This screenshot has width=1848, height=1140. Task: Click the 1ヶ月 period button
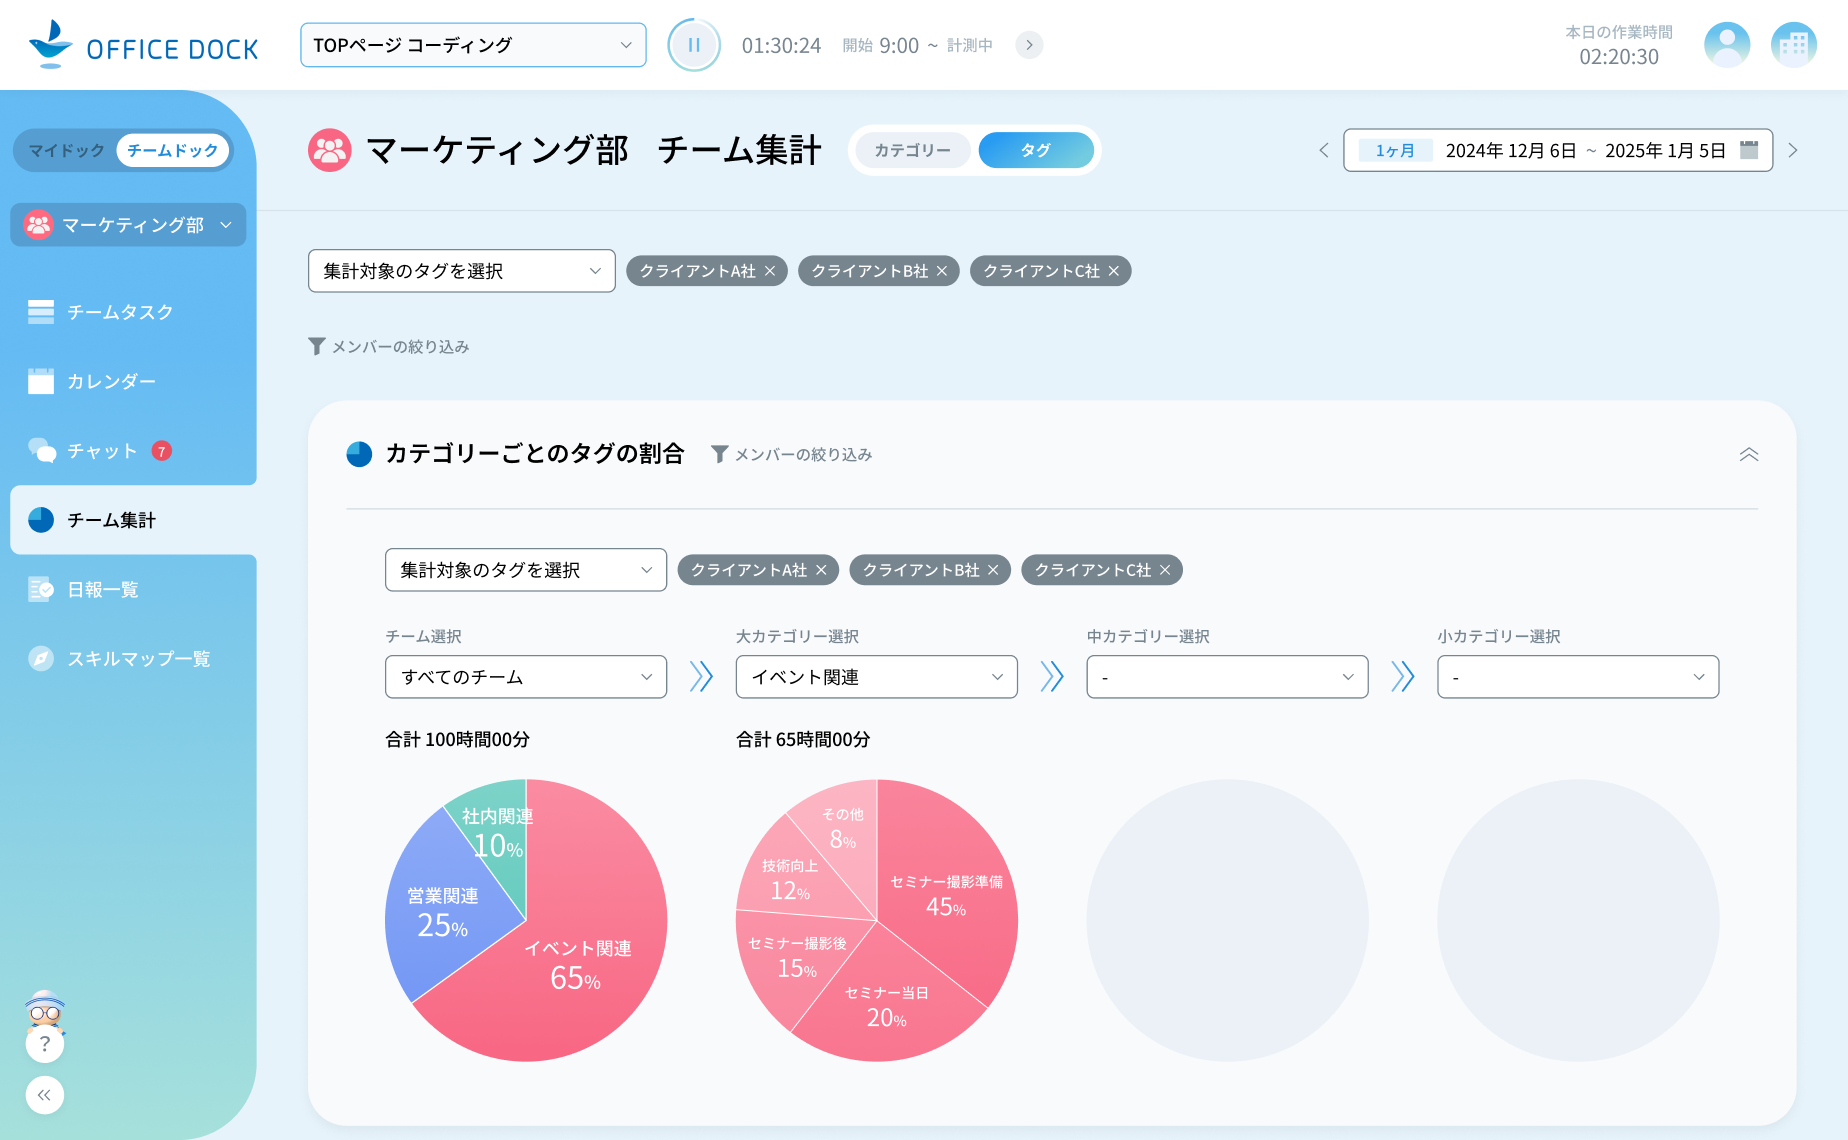1394,150
